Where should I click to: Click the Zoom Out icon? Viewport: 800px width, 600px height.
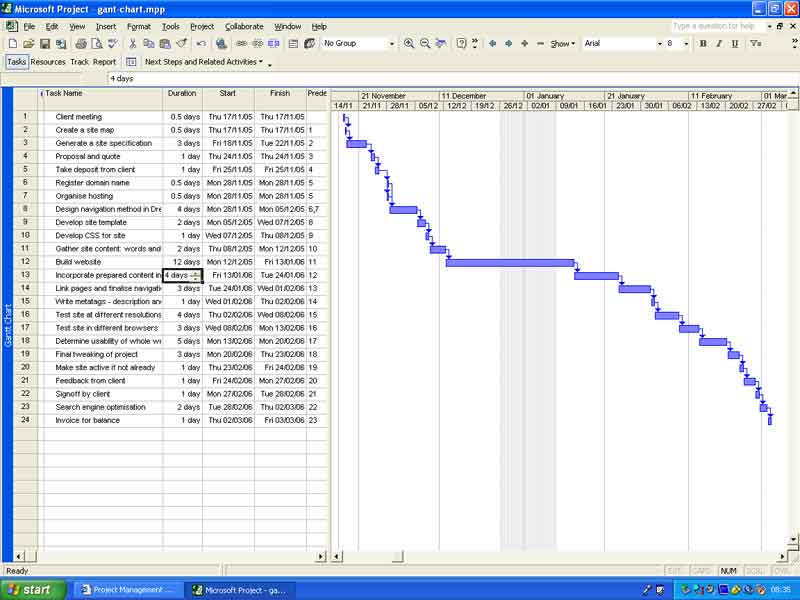tap(424, 44)
